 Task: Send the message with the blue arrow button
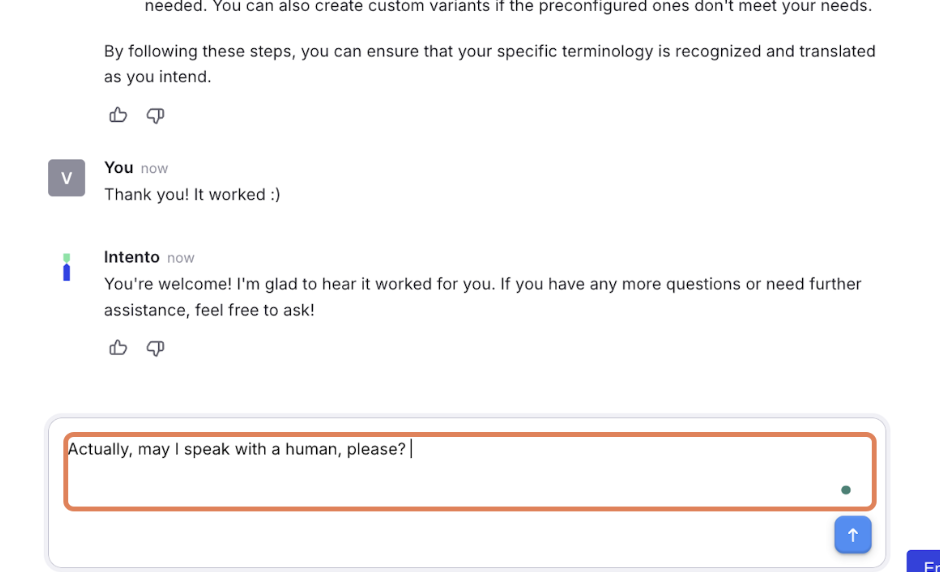pyautogui.click(x=852, y=534)
